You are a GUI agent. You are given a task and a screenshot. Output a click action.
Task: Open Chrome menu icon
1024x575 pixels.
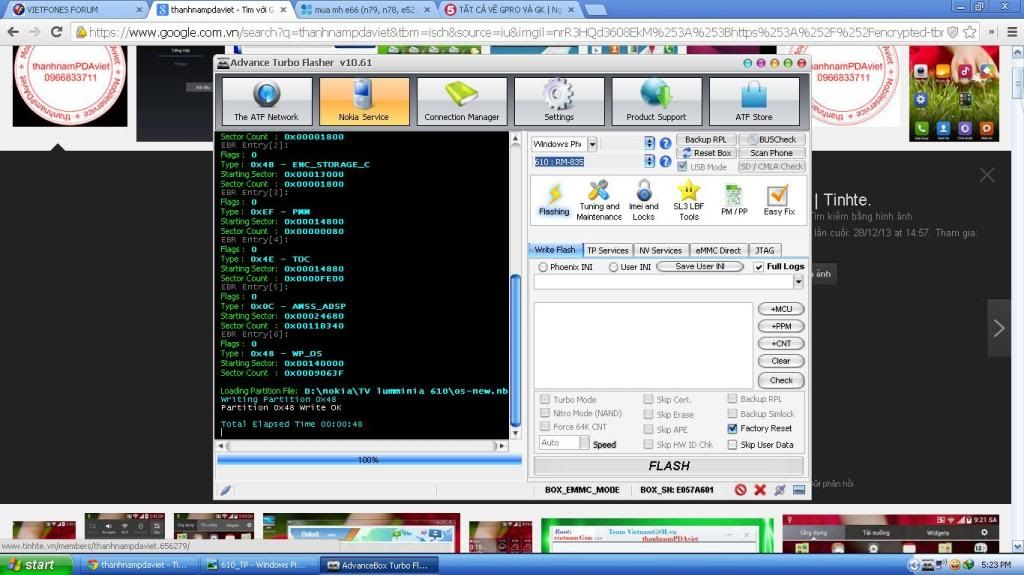coord(1012,31)
